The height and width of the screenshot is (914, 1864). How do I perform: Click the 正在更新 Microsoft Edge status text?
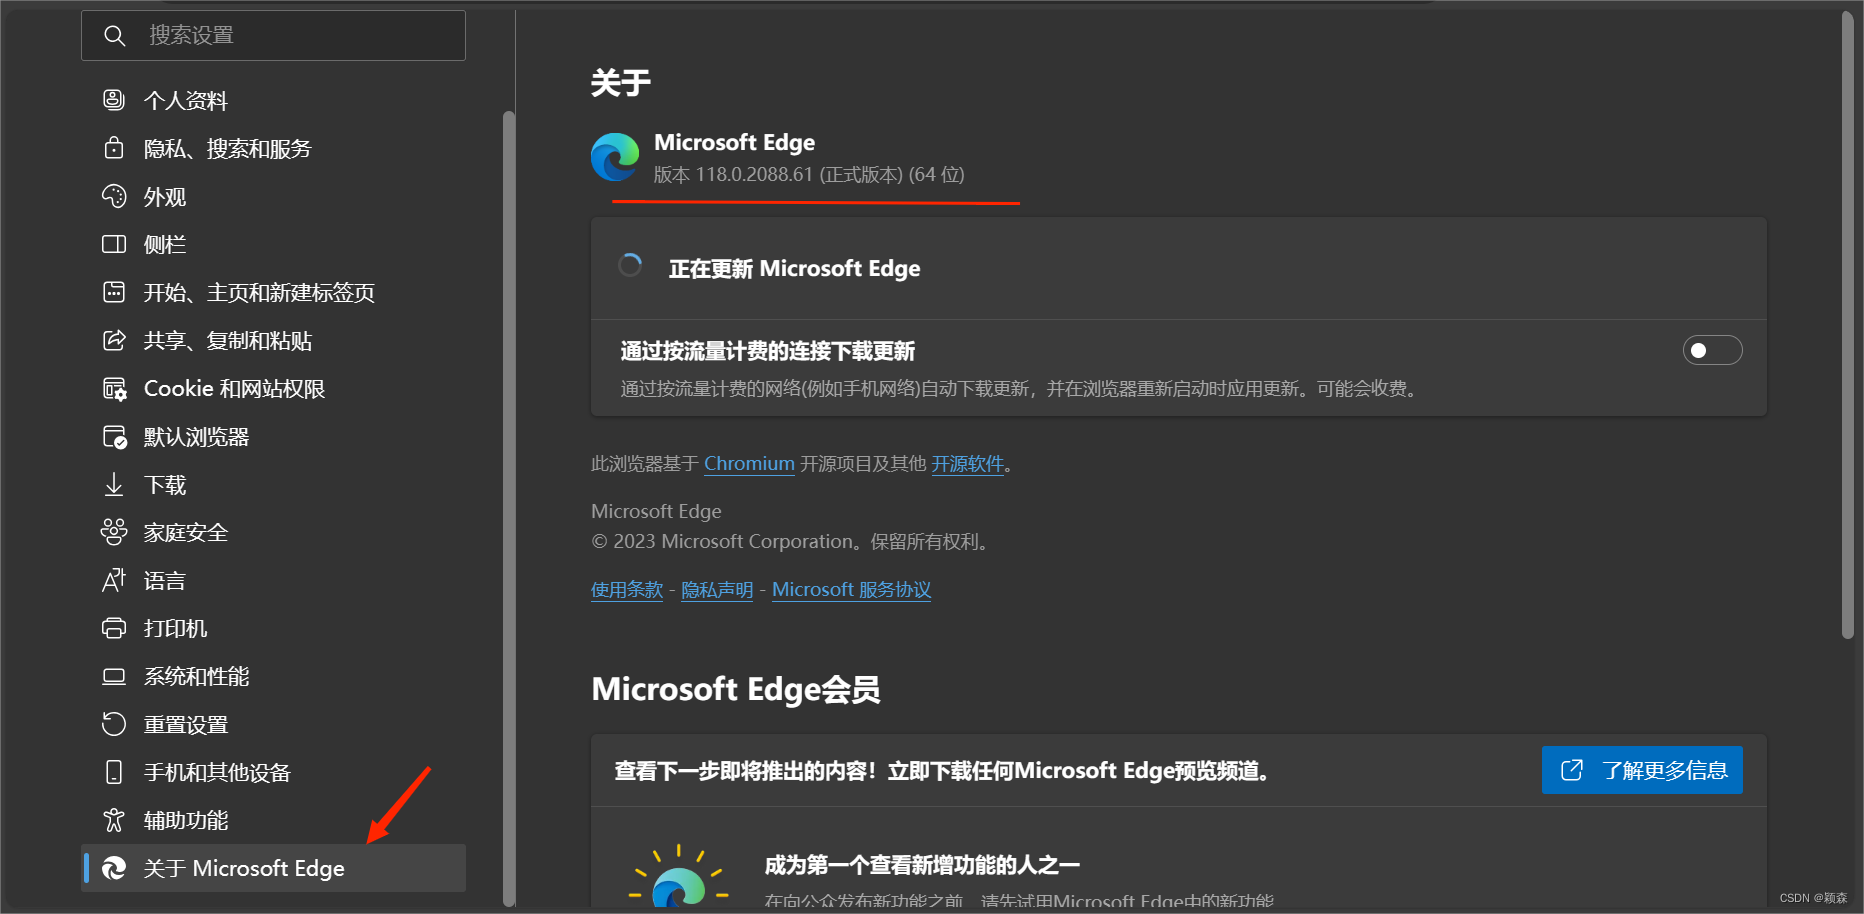794,269
